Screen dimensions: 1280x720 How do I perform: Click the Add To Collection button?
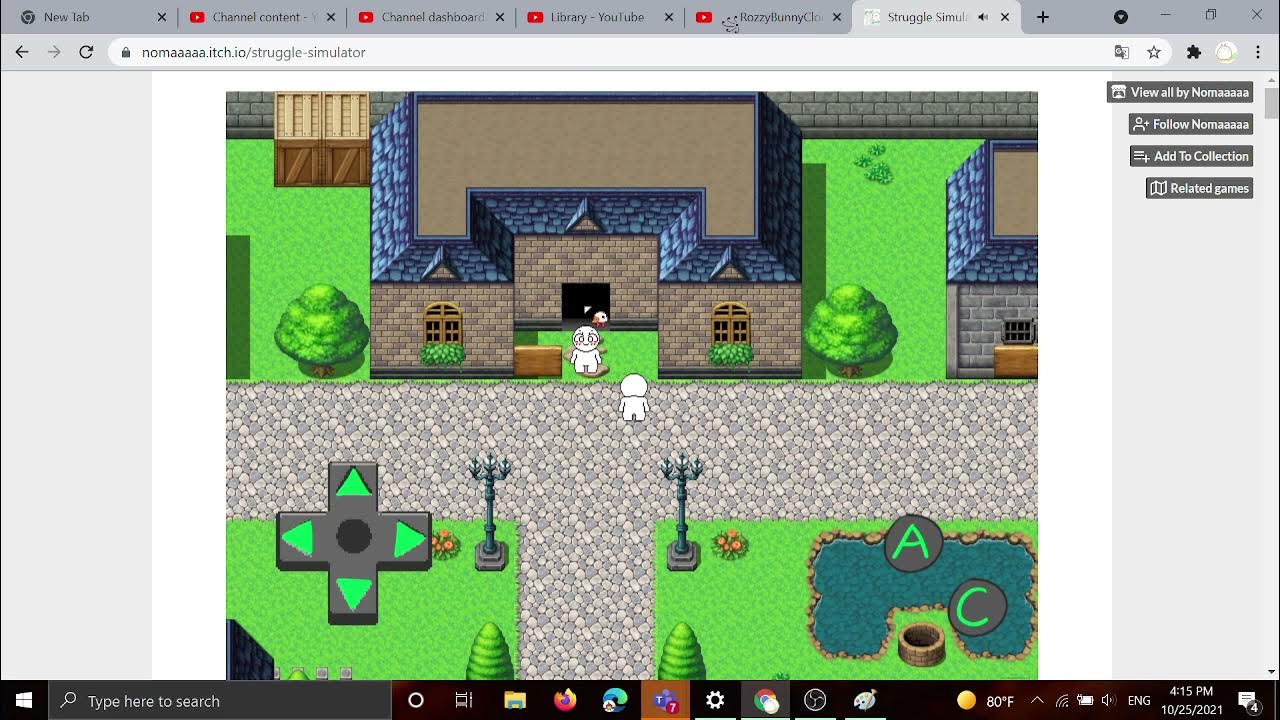pos(1192,156)
